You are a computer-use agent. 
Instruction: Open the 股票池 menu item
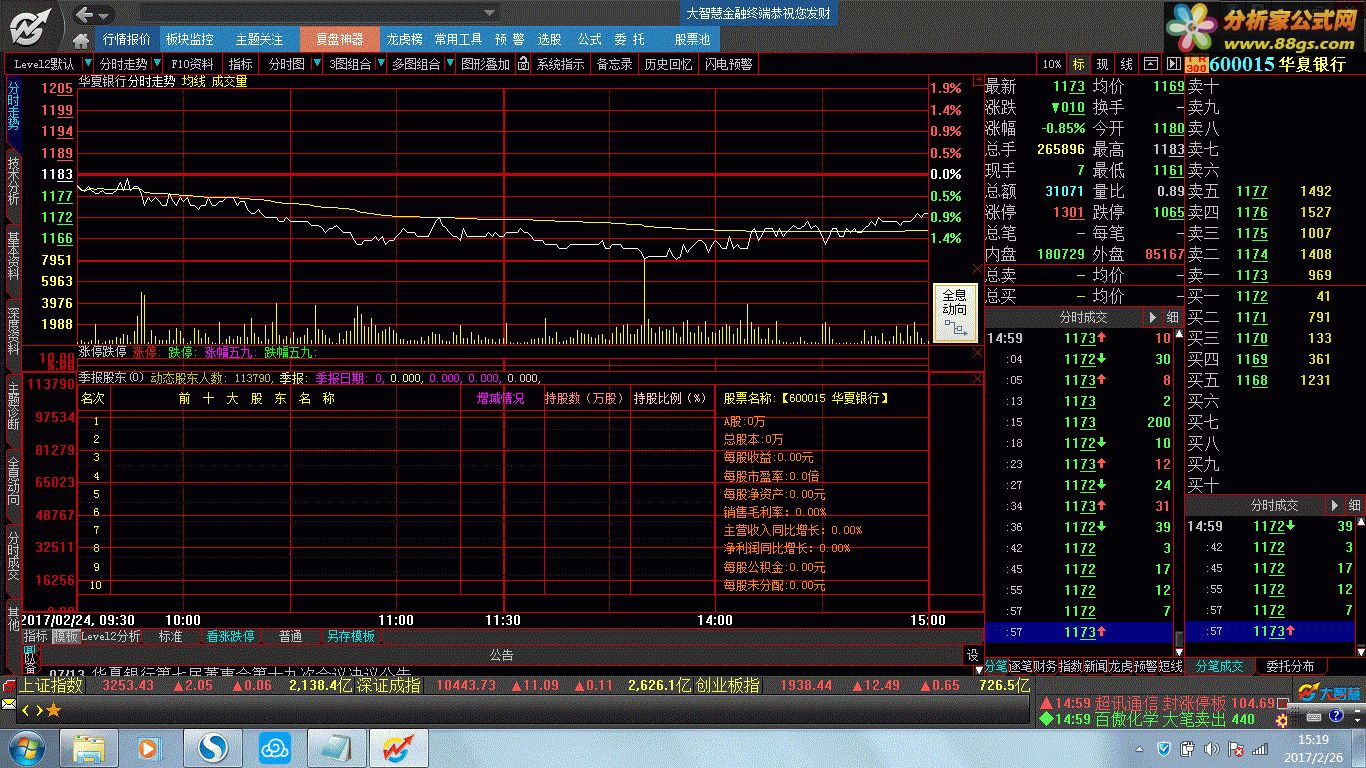(x=692, y=39)
